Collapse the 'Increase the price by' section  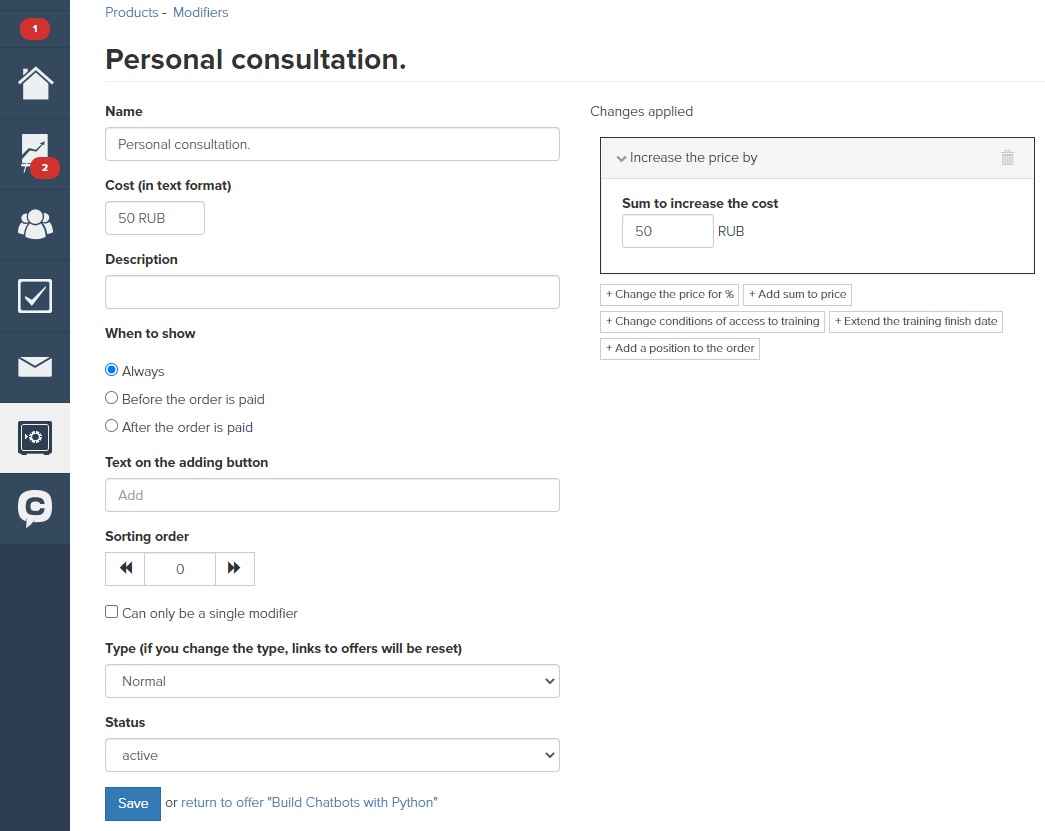click(621, 159)
